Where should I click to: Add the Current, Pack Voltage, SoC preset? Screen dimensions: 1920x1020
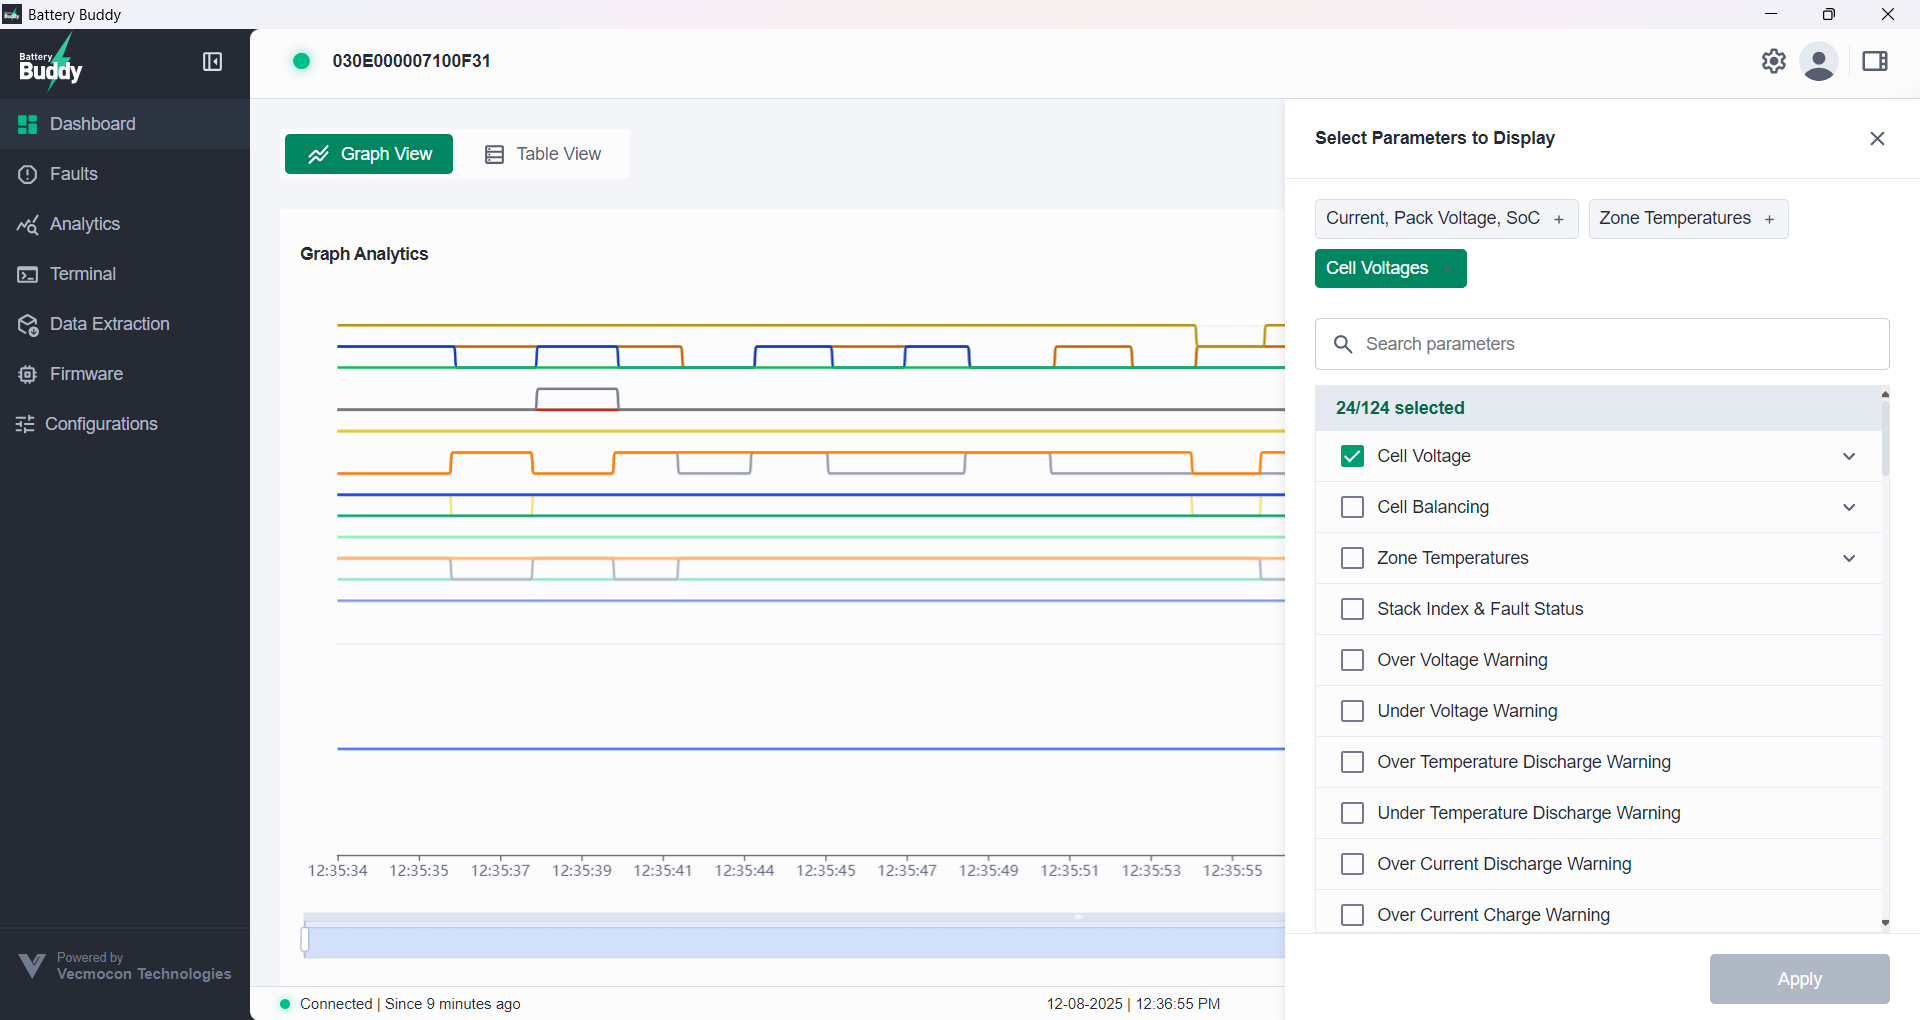1445,219
